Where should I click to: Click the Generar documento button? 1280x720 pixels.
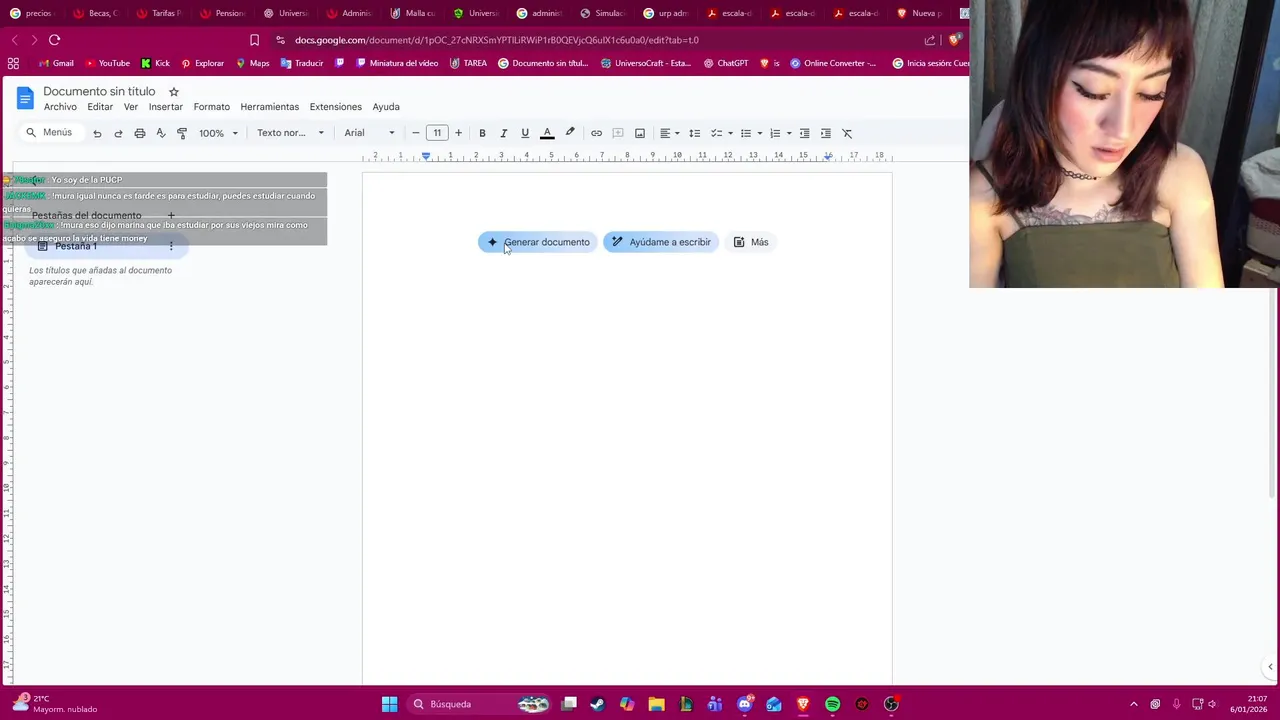[x=537, y=242]
